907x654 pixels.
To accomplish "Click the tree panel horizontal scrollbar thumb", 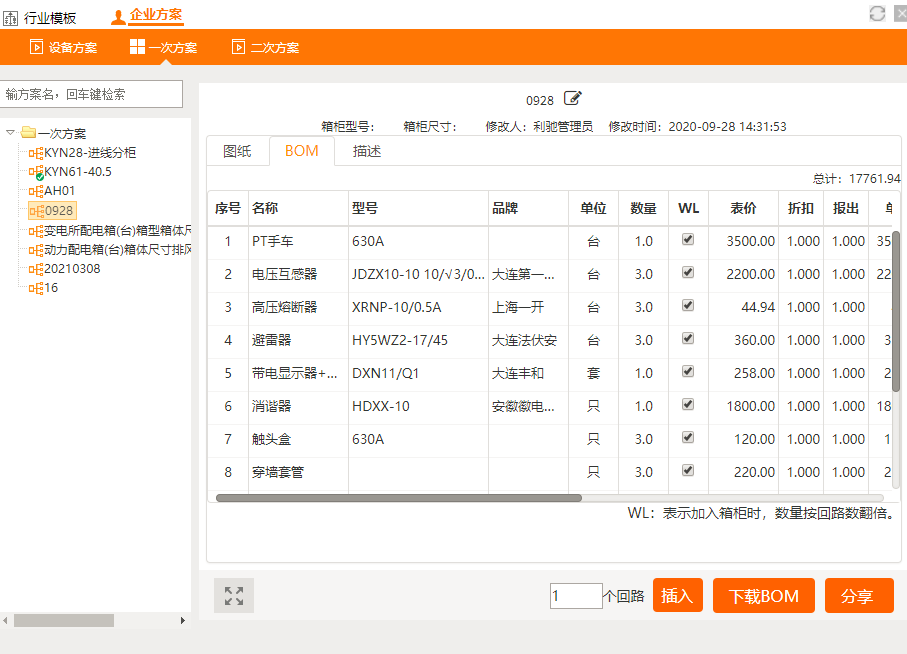I will (64, 620).
